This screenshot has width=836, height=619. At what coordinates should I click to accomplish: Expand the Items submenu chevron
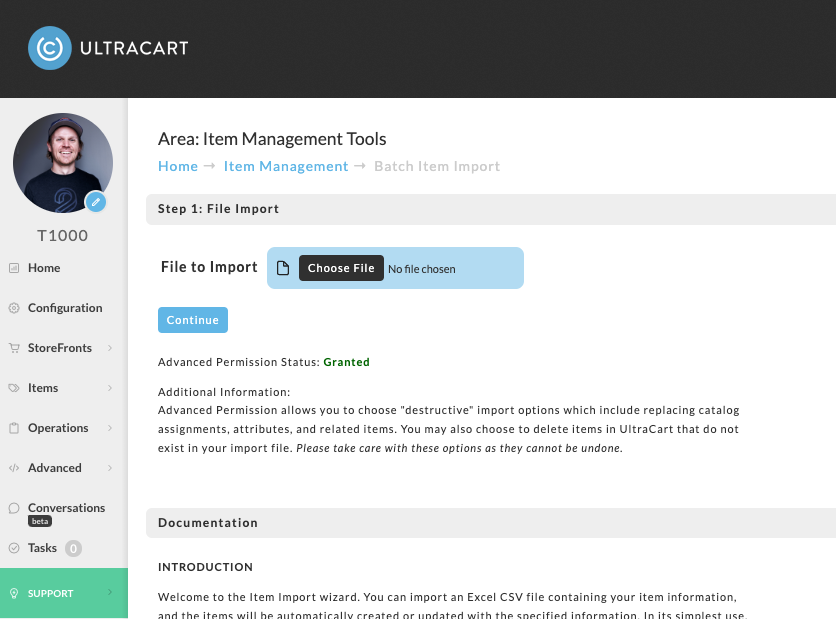pos(110,388)
